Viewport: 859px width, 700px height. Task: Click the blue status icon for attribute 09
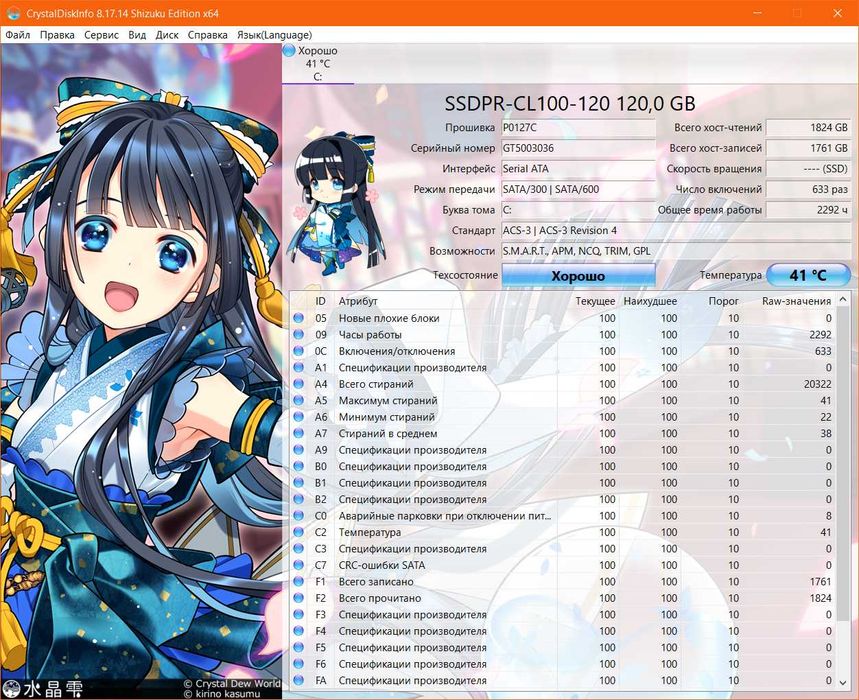[x=299, y=335]
